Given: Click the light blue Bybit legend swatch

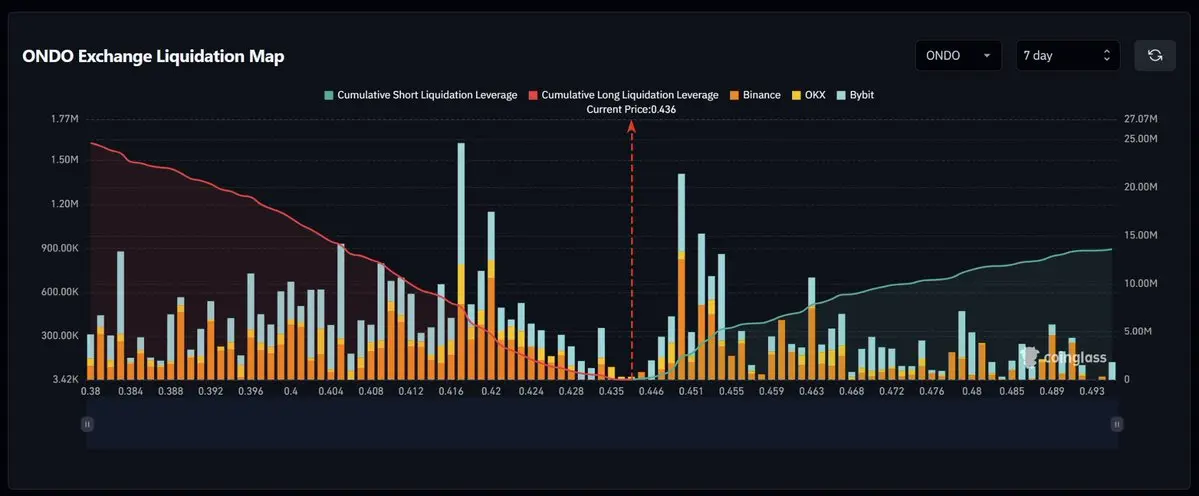Looking at the screenshot, I should click(840, 96).
